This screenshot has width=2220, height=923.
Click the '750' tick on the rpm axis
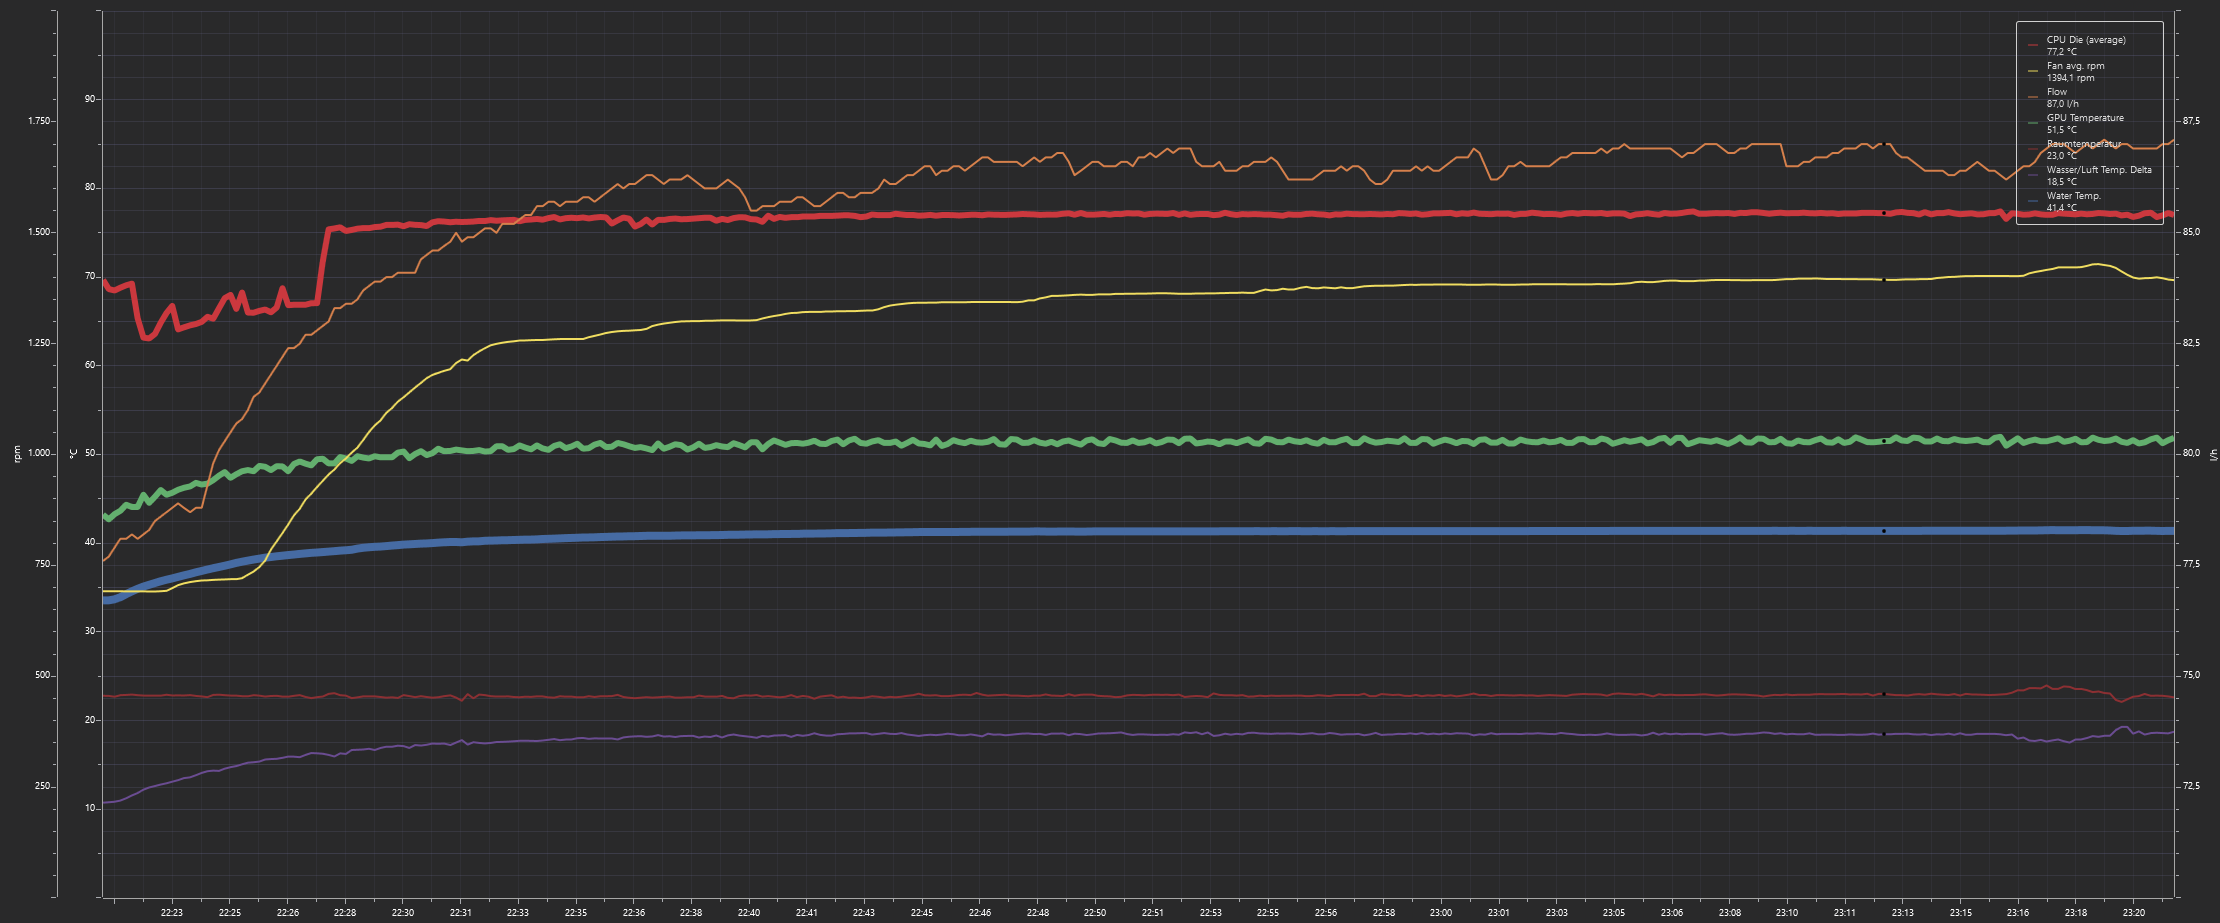point(42,565)
